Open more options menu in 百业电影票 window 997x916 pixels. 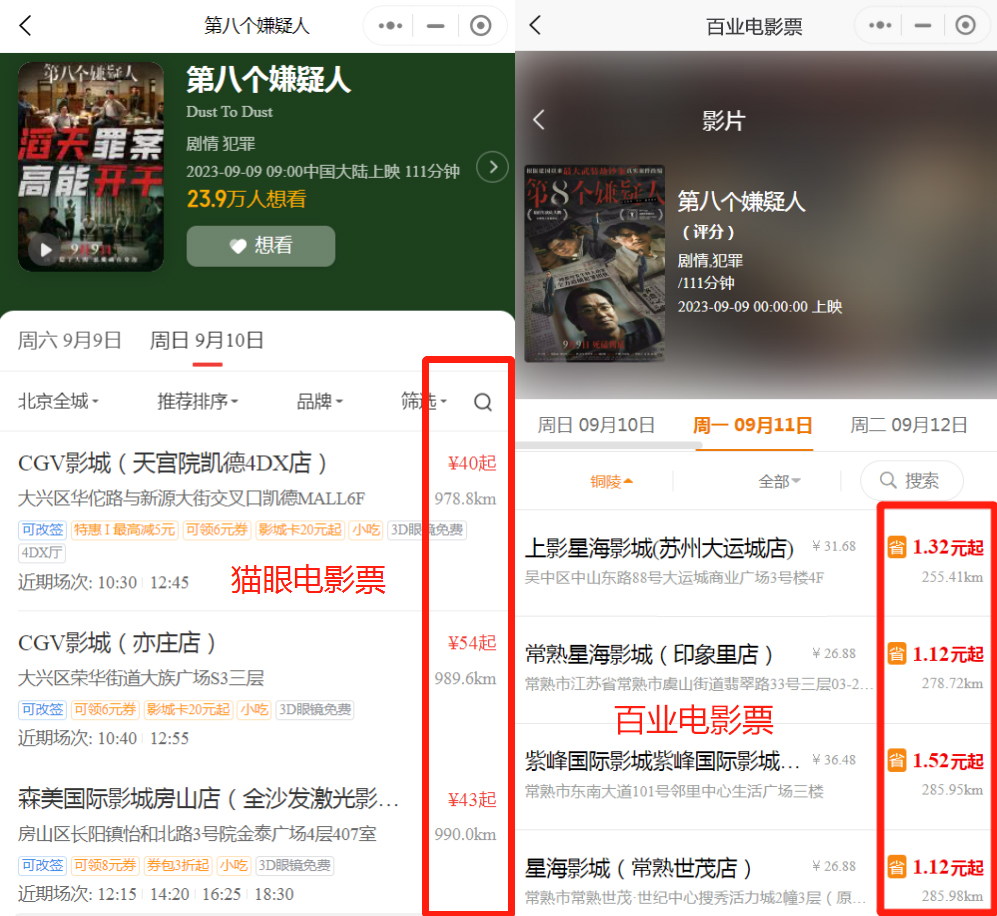click(880, 25)
